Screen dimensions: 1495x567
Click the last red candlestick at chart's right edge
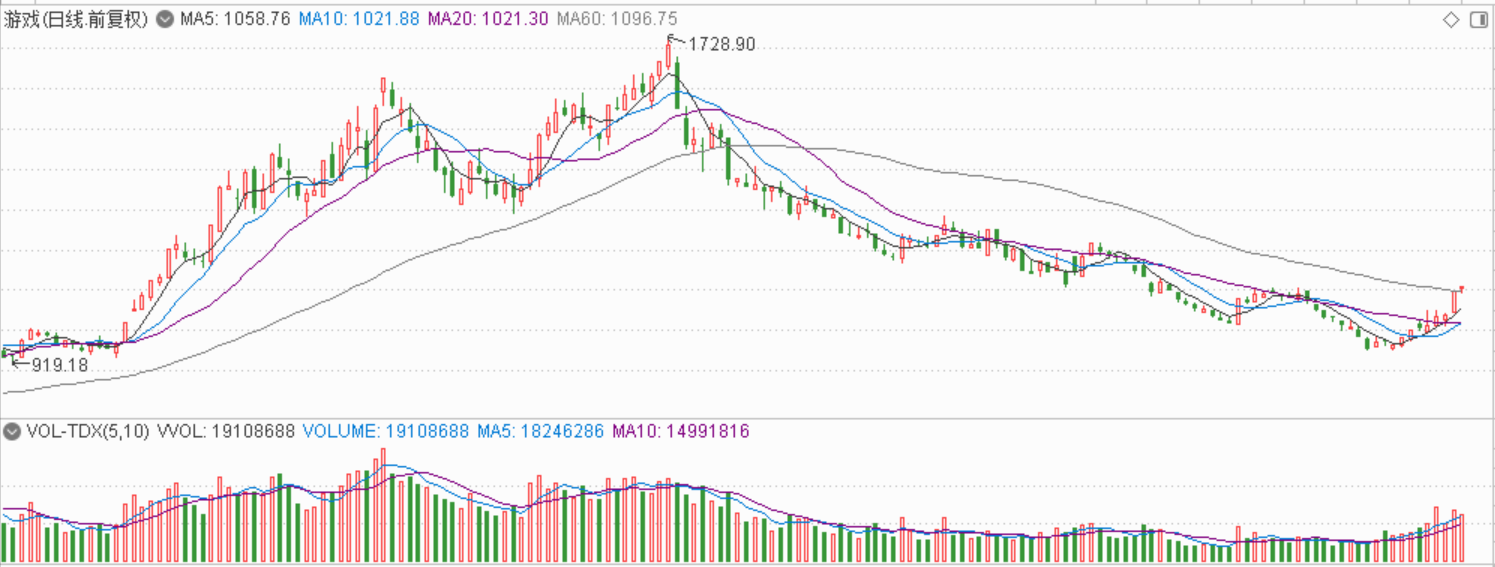tap(1461, 289)
